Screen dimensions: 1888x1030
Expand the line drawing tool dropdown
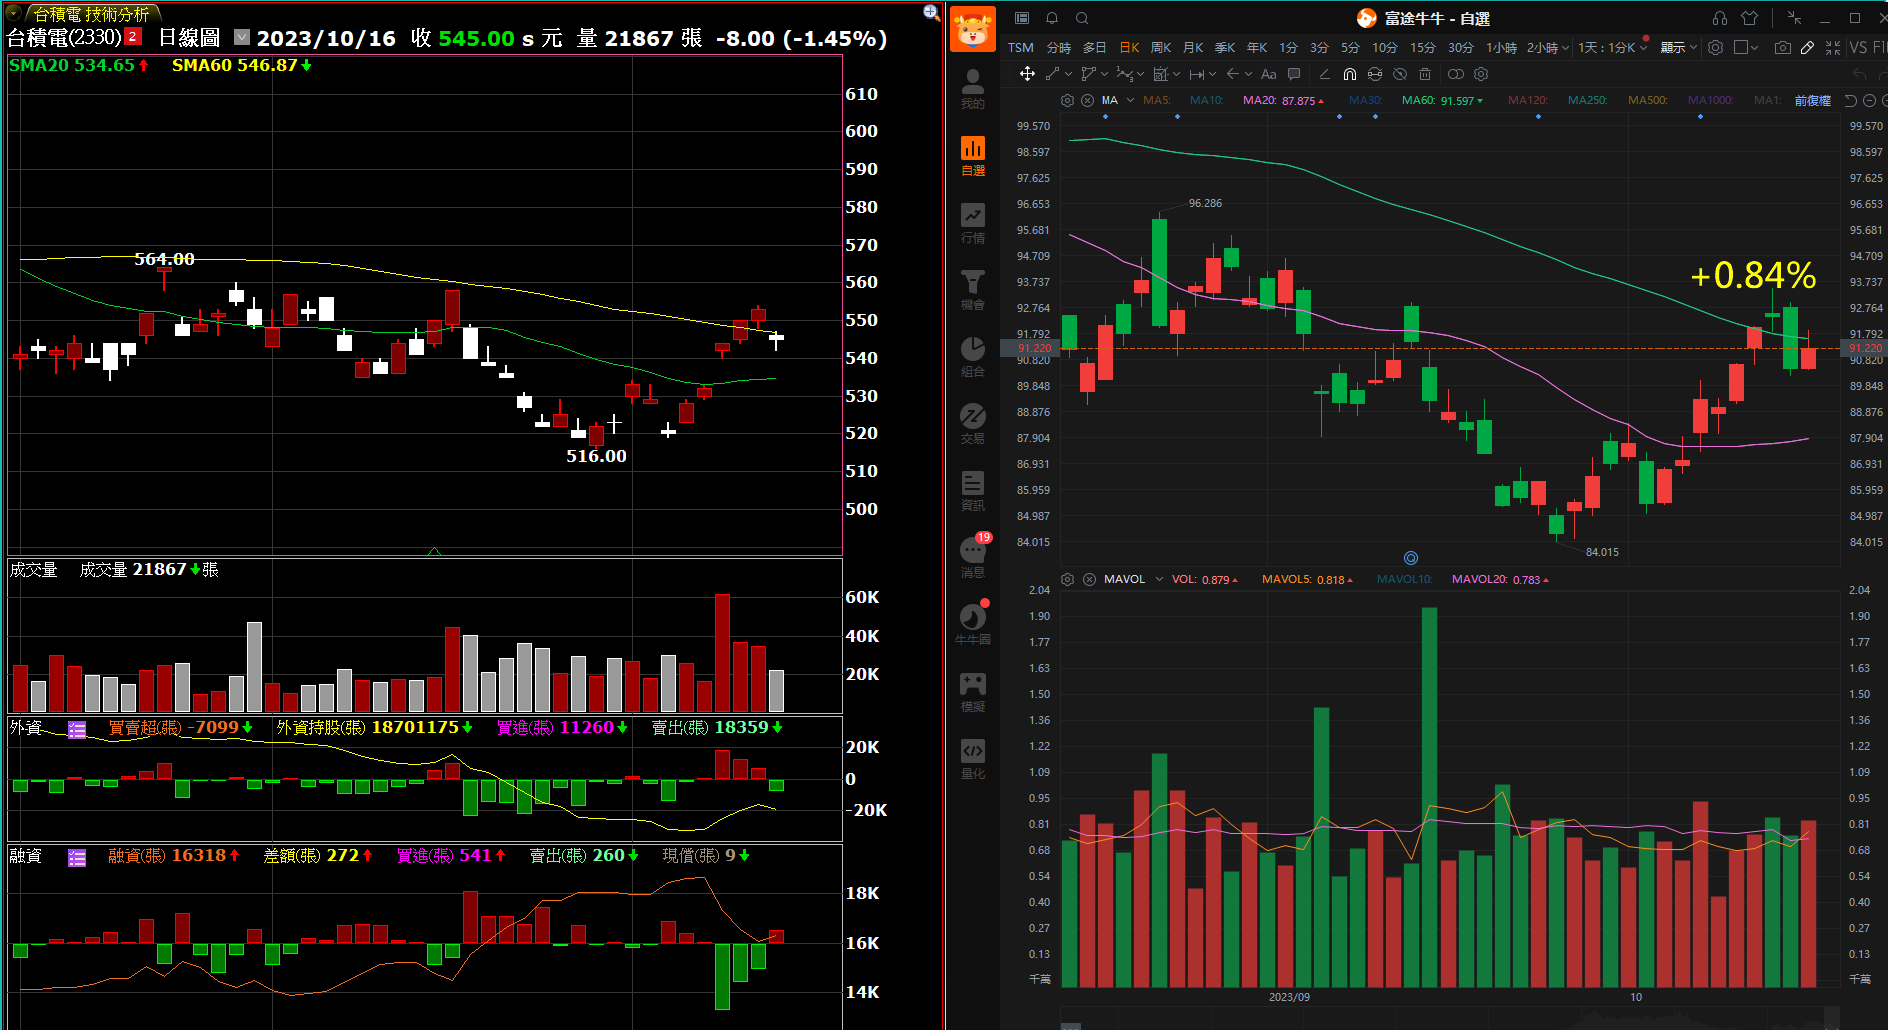coord(1069,74)
